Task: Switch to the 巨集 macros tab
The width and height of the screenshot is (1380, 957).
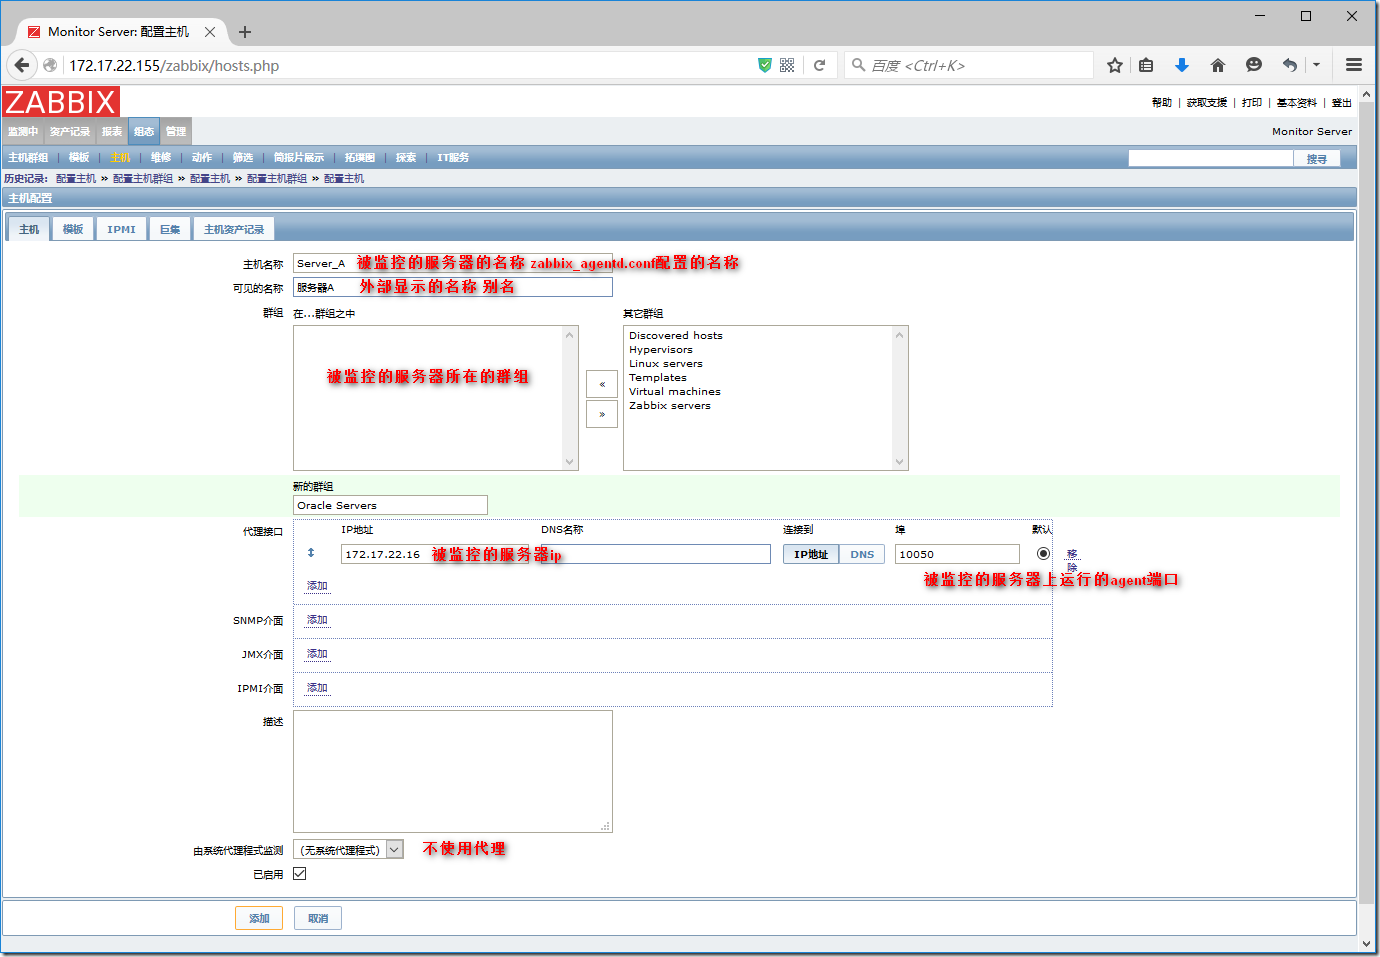Action: pos(170,229)
